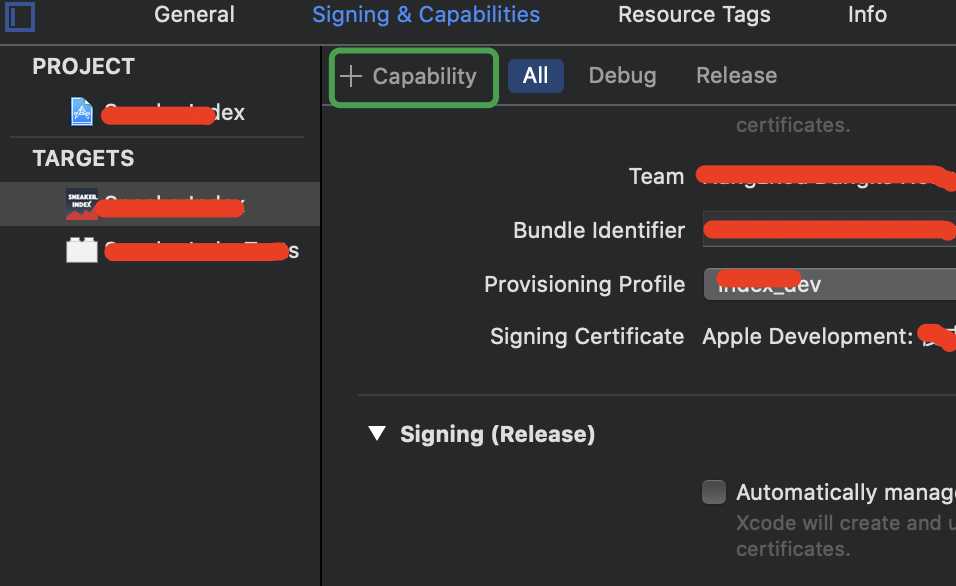
Task: Select the Signing & Capabilities tab
Action: [x=426, y=15]
